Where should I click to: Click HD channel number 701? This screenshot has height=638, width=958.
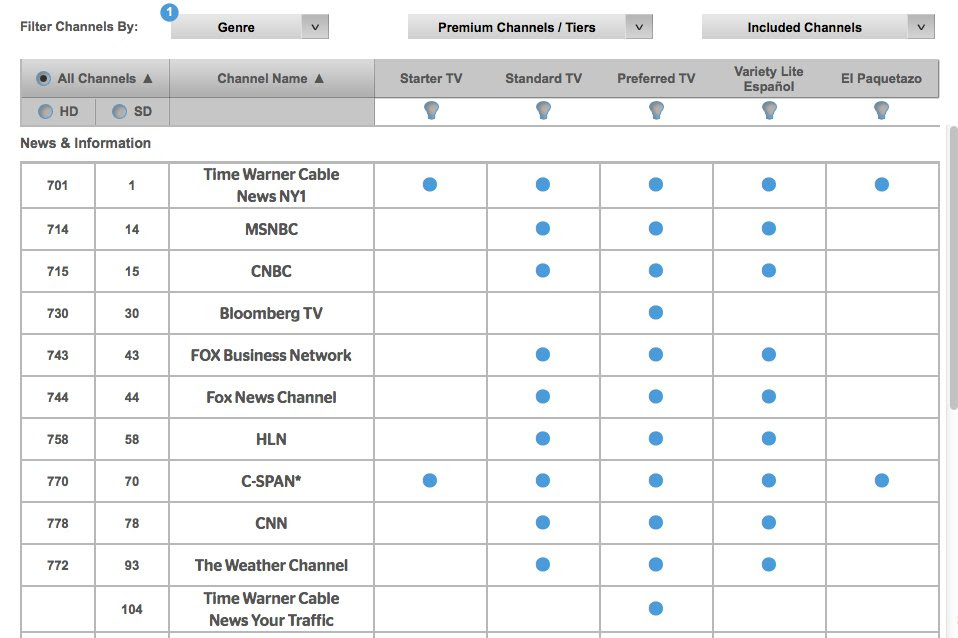57,185
